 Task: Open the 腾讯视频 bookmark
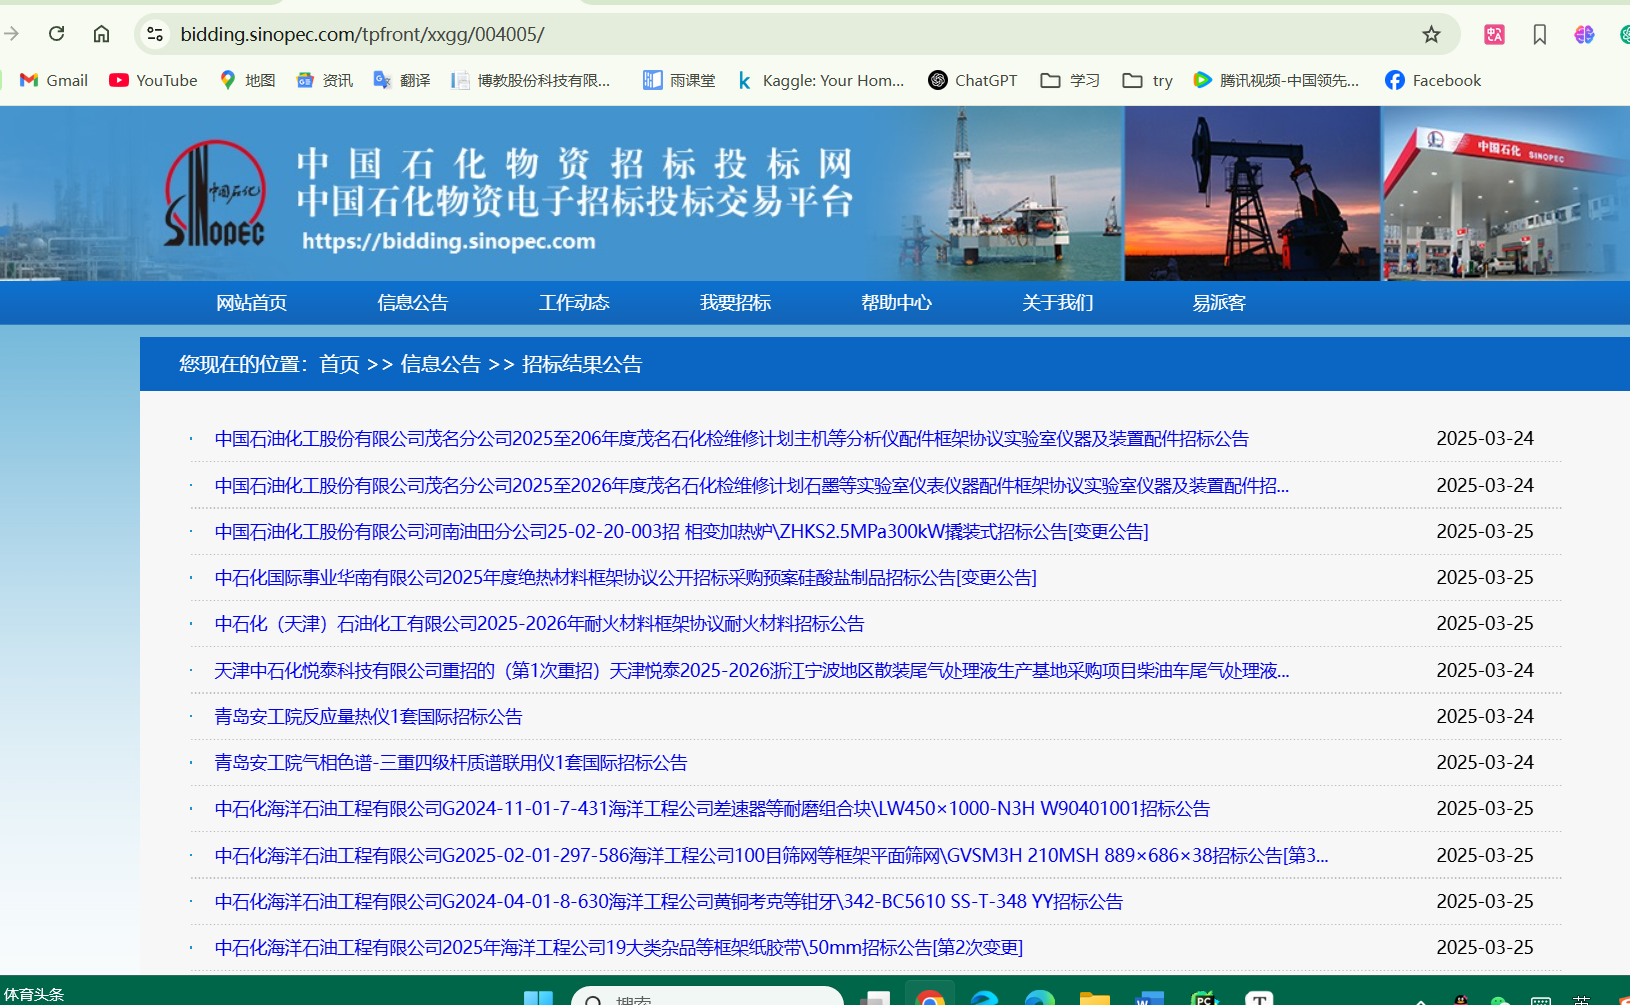(1277, 80)
